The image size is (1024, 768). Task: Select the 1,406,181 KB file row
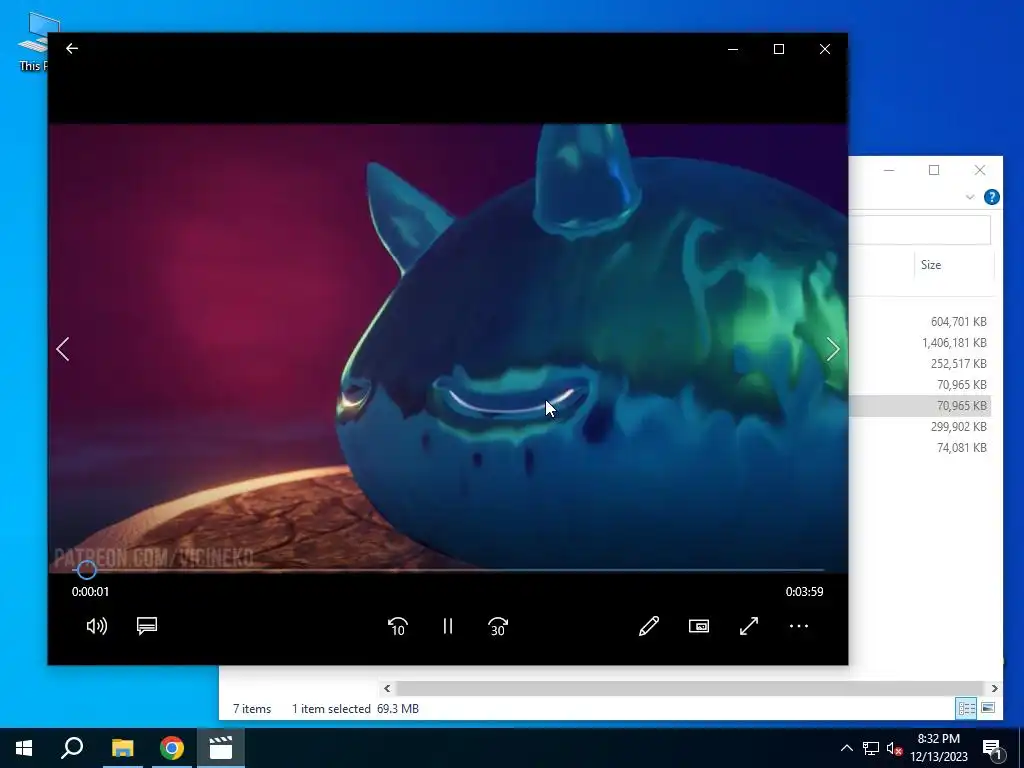tap(920, 342)
